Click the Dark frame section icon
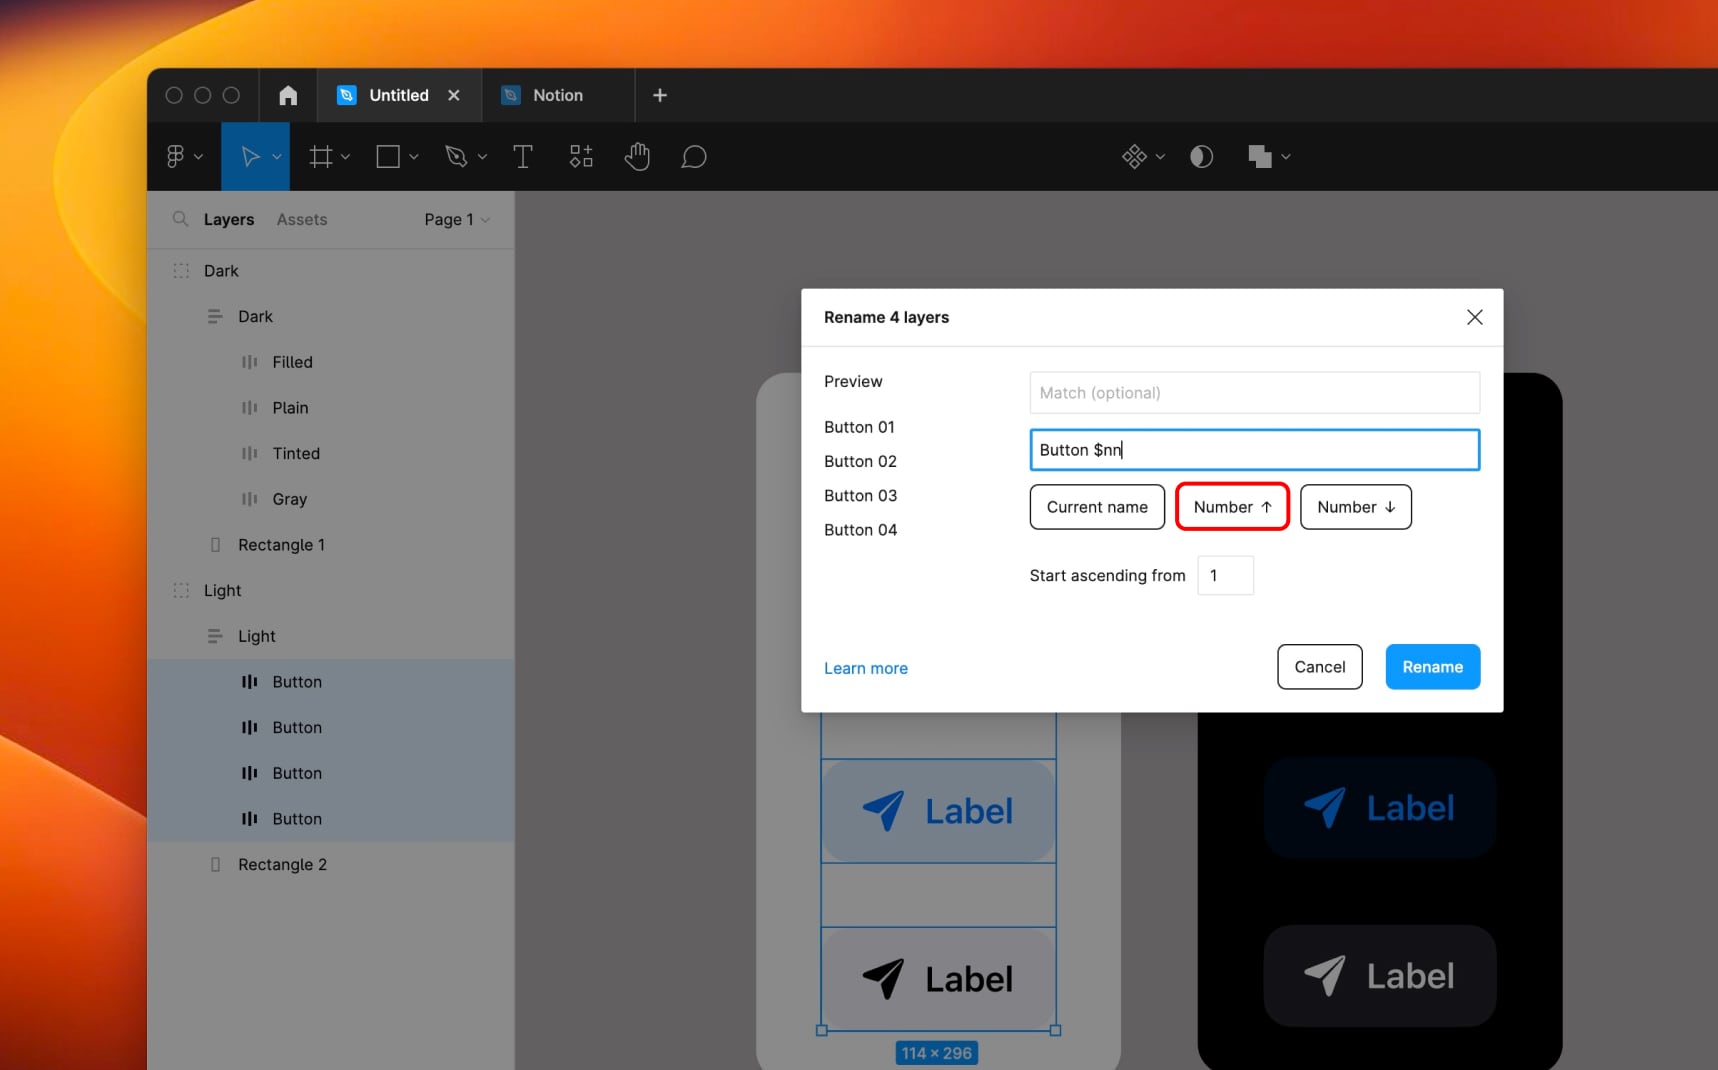1718x1070 pixels. (x=181, y=271)
